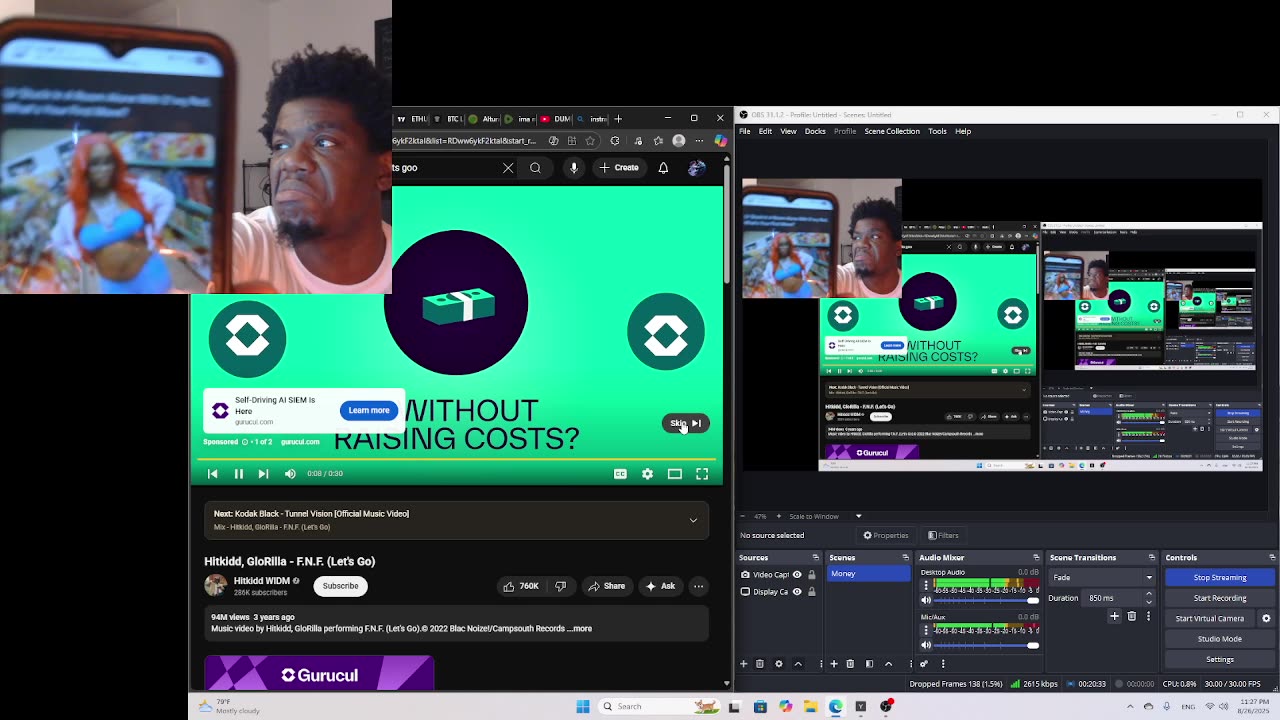This screenshot has width=1280, height=720.
Task: Click the YouTube search magnifier button
Action: tap(535, 168)
